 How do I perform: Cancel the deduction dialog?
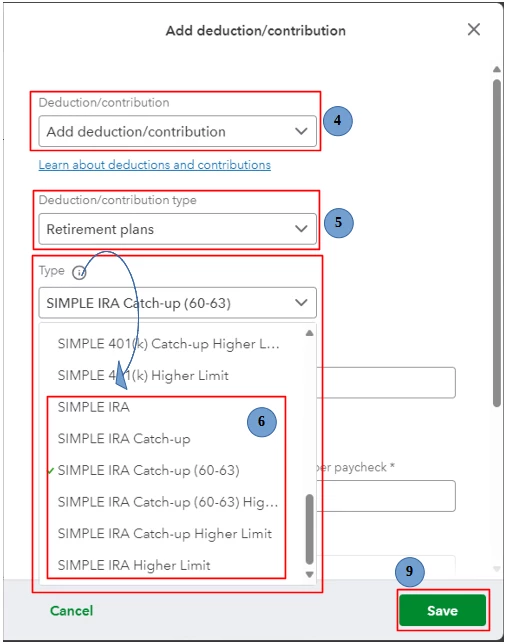click(71, 611)
